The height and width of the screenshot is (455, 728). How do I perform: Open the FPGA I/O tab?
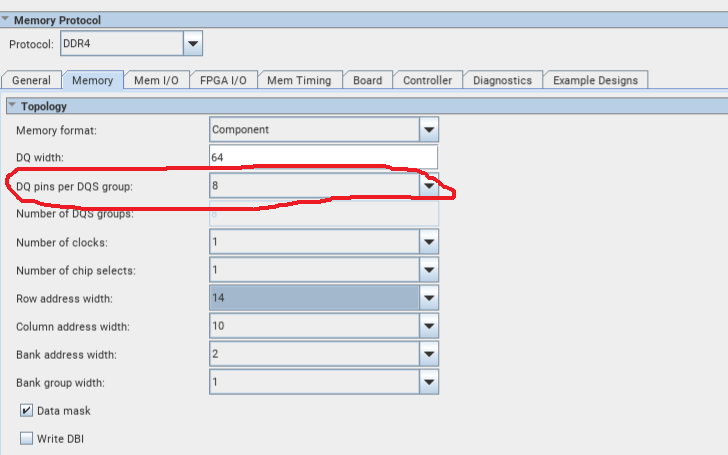[223, 80]
